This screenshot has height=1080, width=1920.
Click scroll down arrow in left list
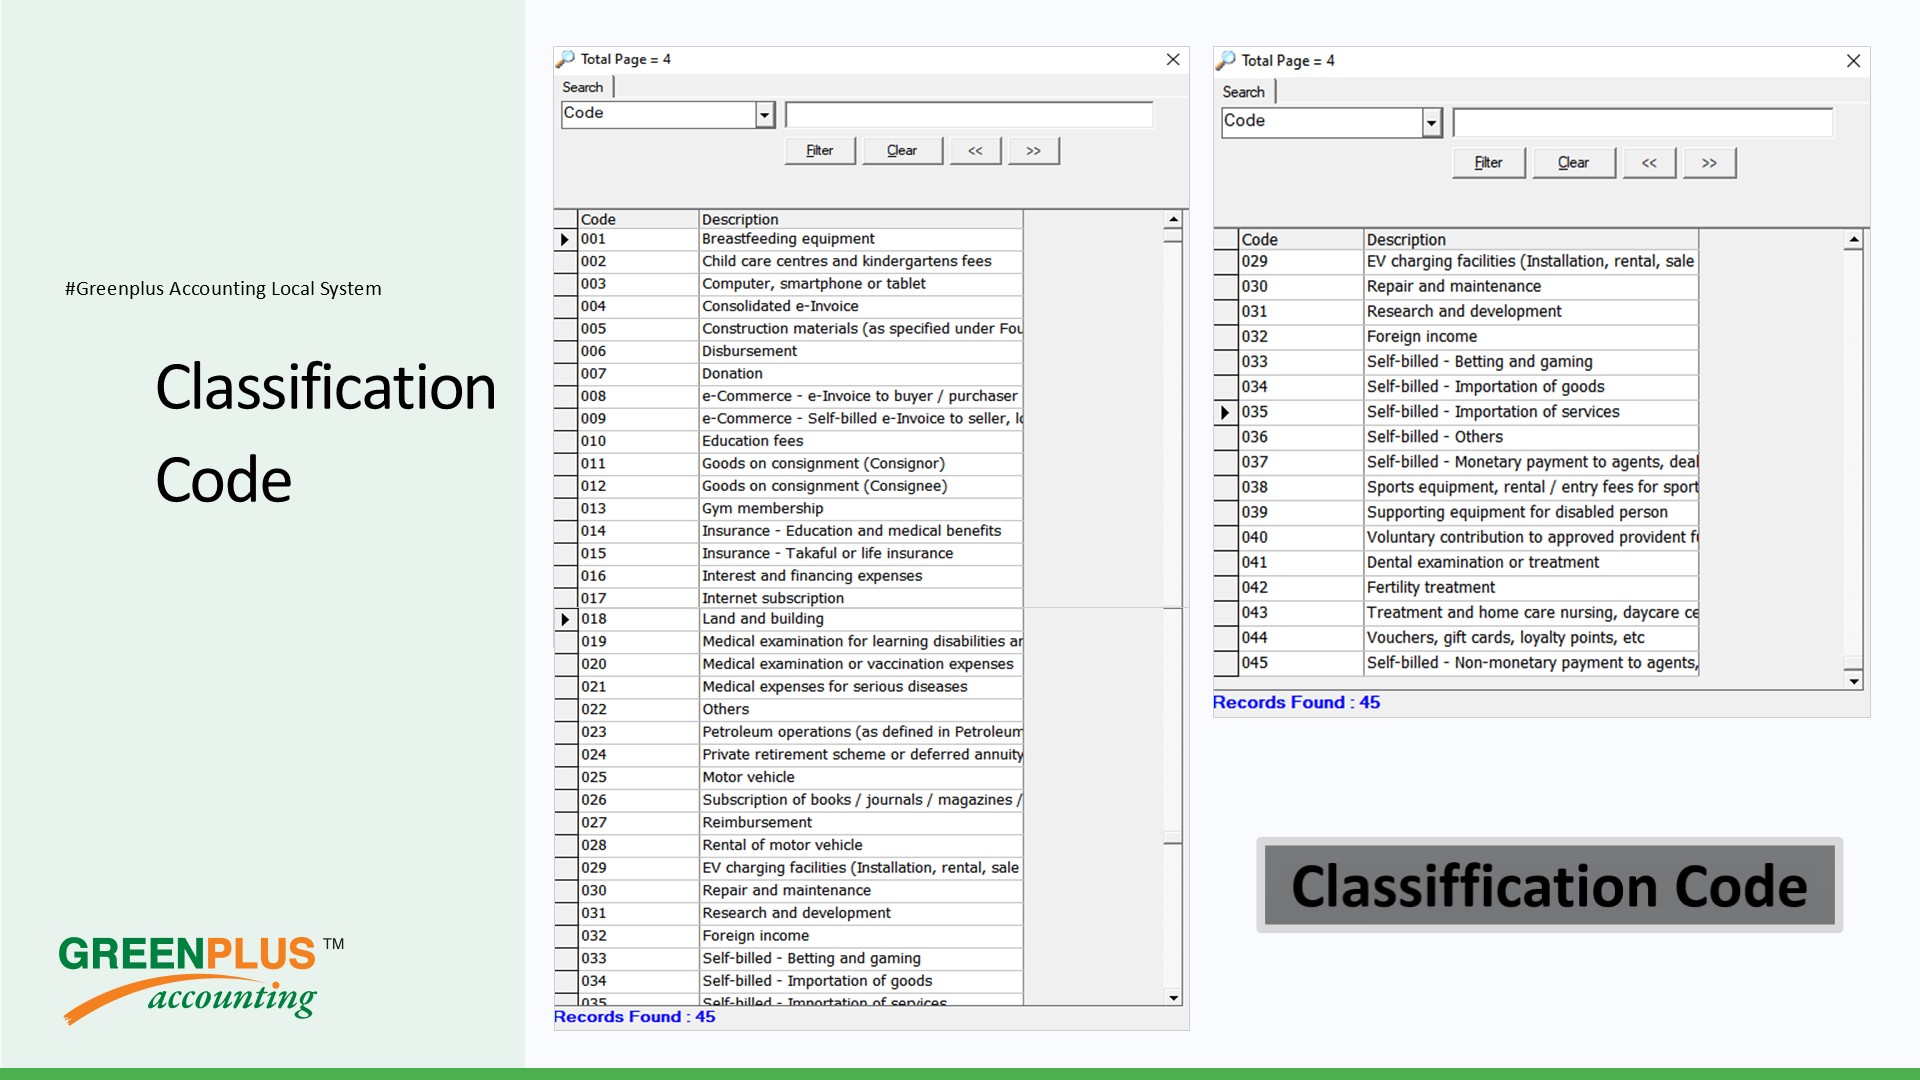1173,997
